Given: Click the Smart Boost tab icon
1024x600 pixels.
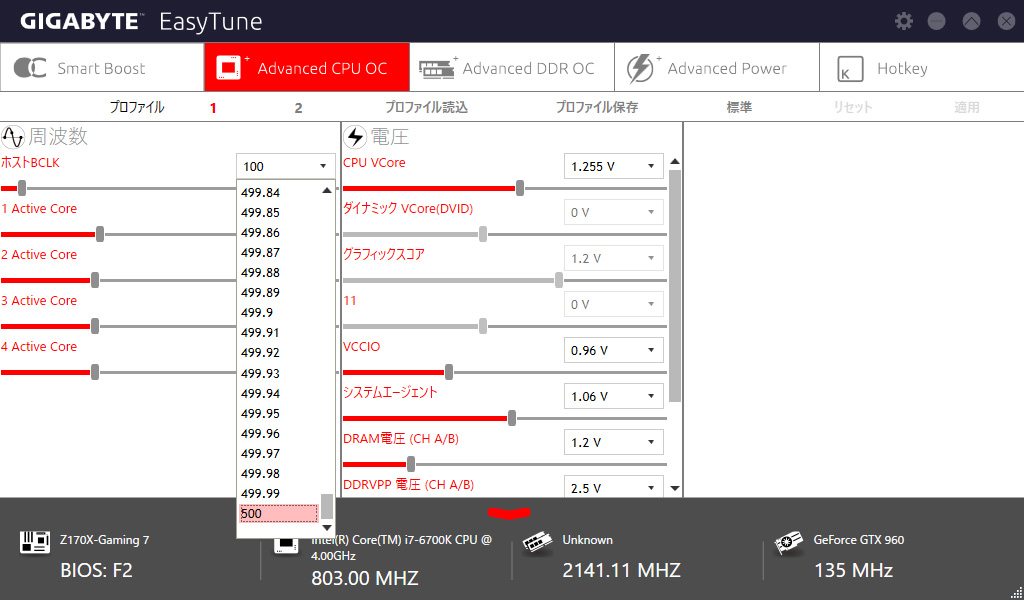Looking at the screenshot, I should coord(30,68).
